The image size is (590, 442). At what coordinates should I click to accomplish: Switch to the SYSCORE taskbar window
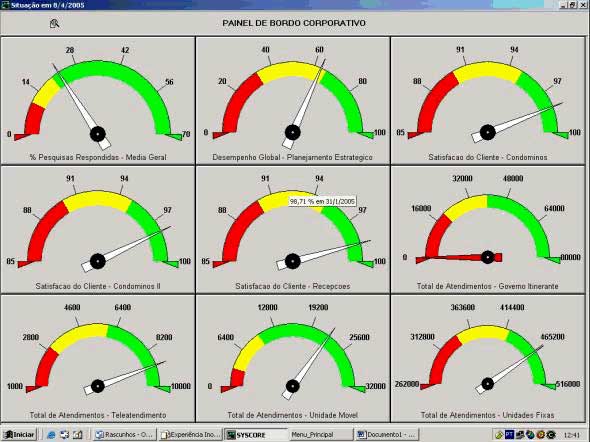click(256, 434)
